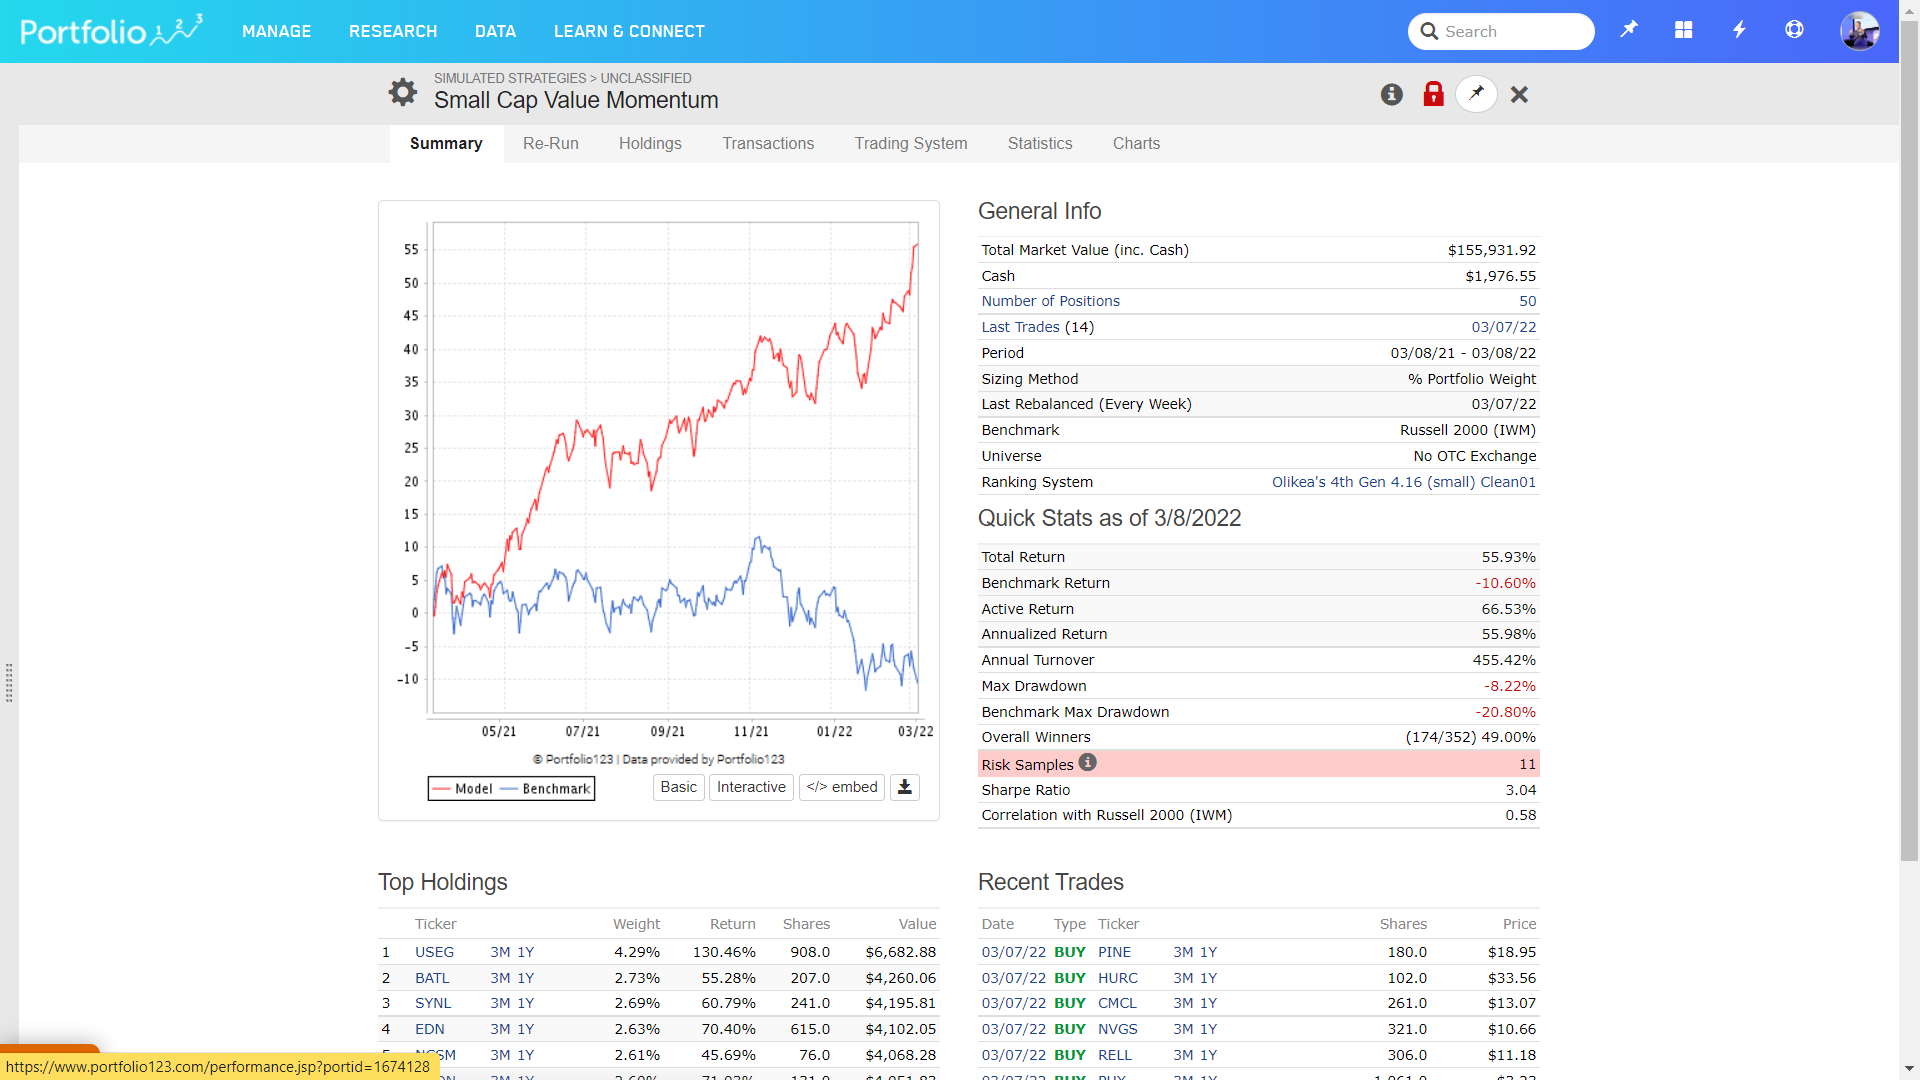Expand the LEARN & CONNECT menu

click(x=629, y=31)
